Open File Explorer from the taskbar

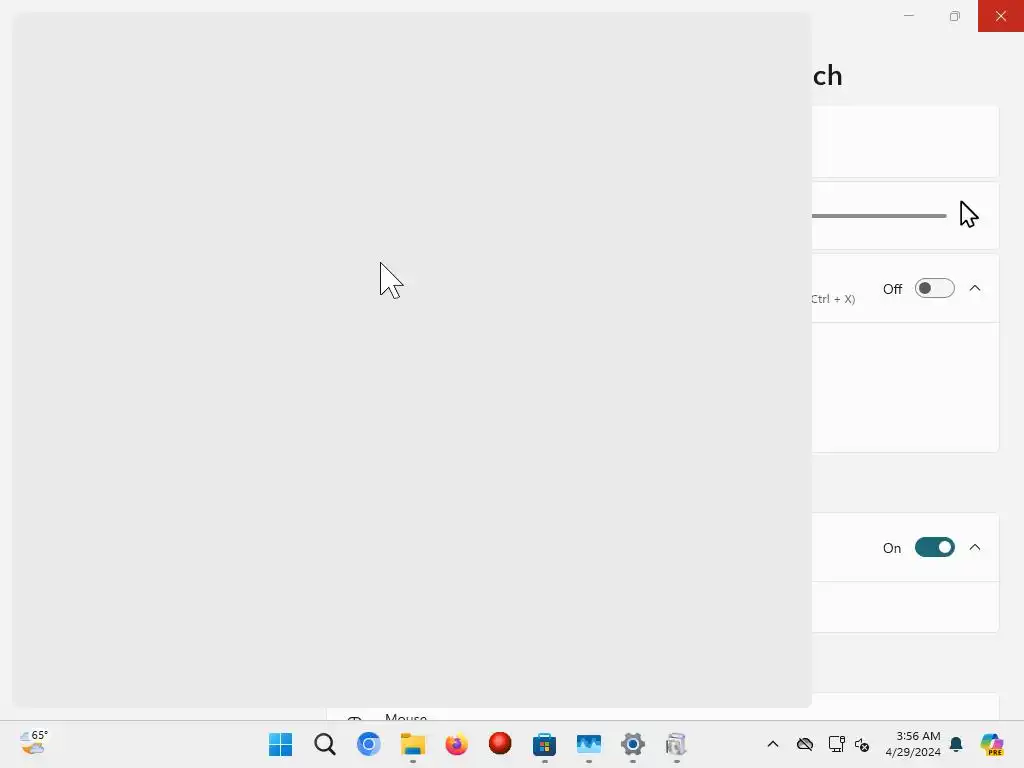click(413, 744)
